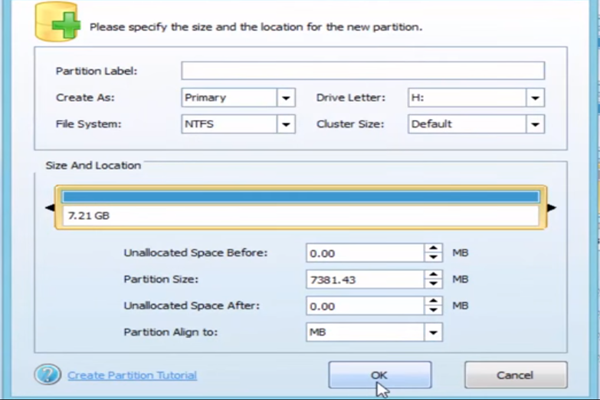
Task: Increase Partition Size value
Action: tap(433, 275)
